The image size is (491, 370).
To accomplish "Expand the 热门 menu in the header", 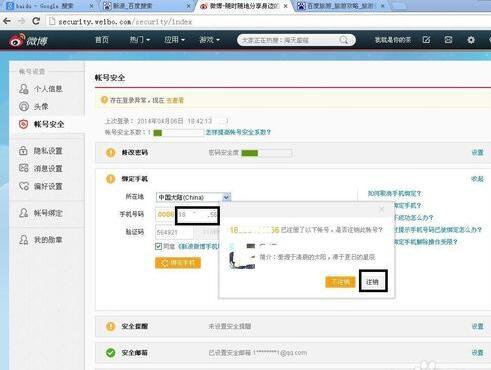I will click(x=140, y=40).
